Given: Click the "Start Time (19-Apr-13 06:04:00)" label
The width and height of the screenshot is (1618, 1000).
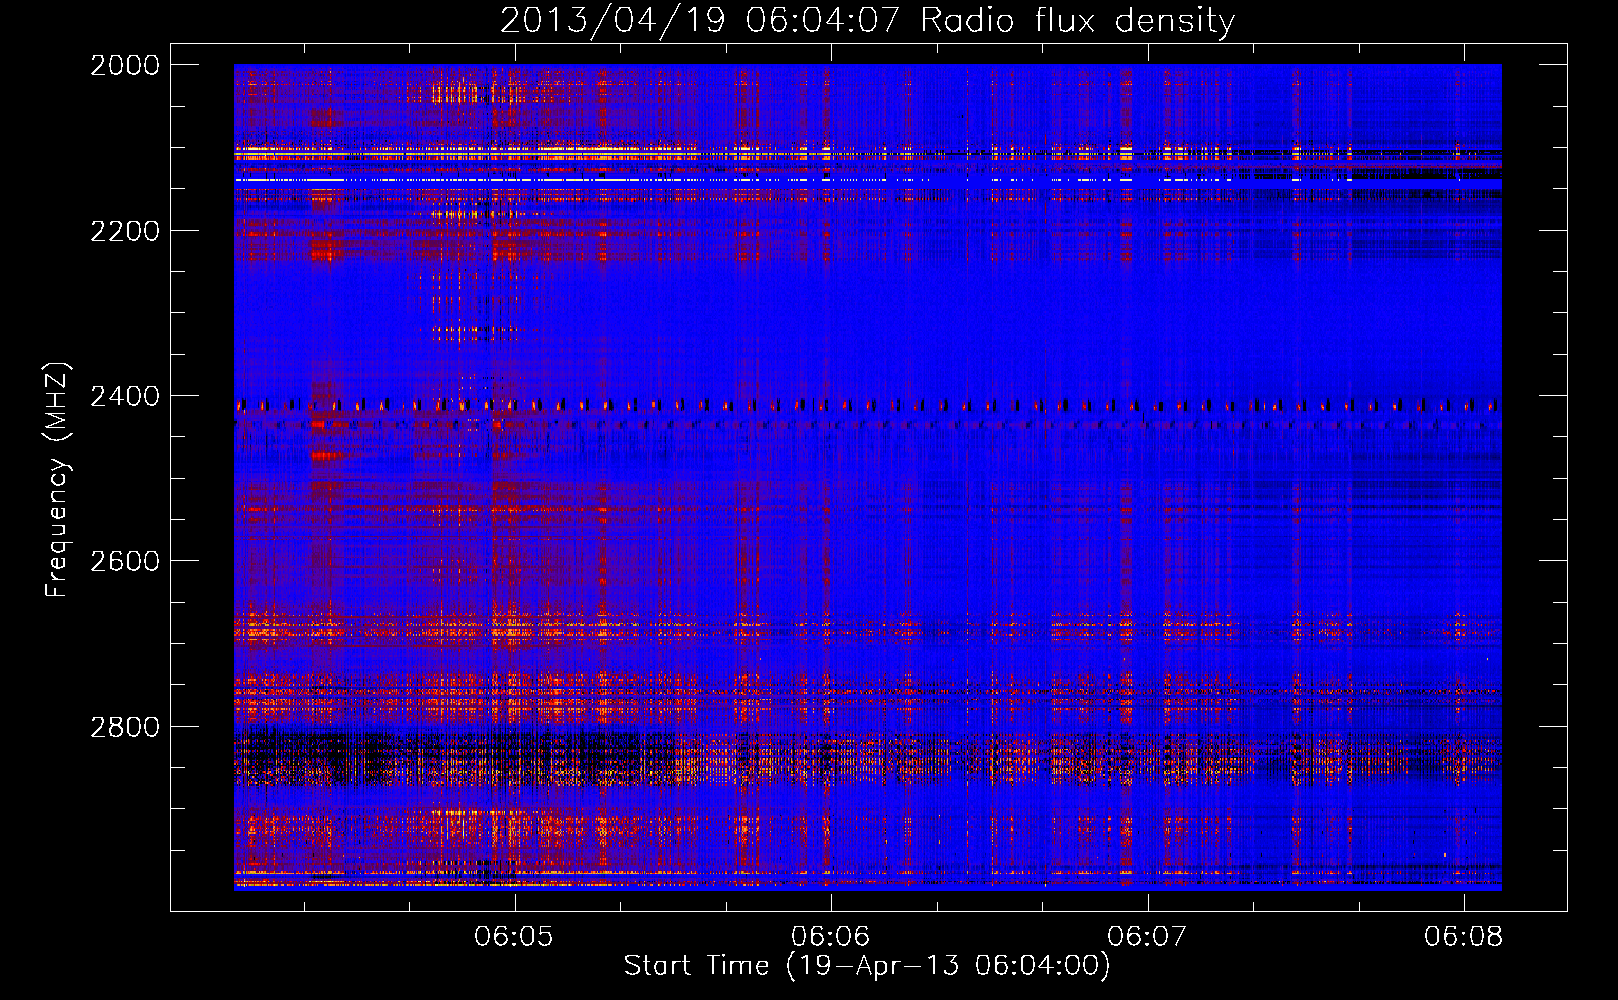Looking at the screenshot, I should (x=867, y=966).
